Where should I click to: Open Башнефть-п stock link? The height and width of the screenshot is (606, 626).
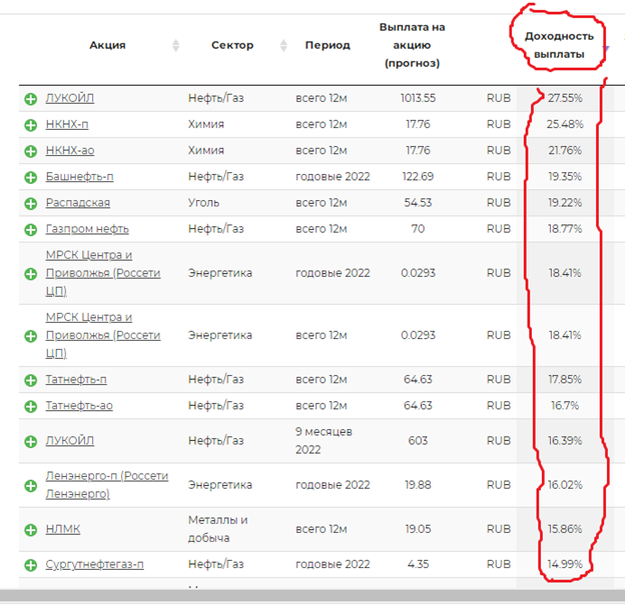point(79,176)
